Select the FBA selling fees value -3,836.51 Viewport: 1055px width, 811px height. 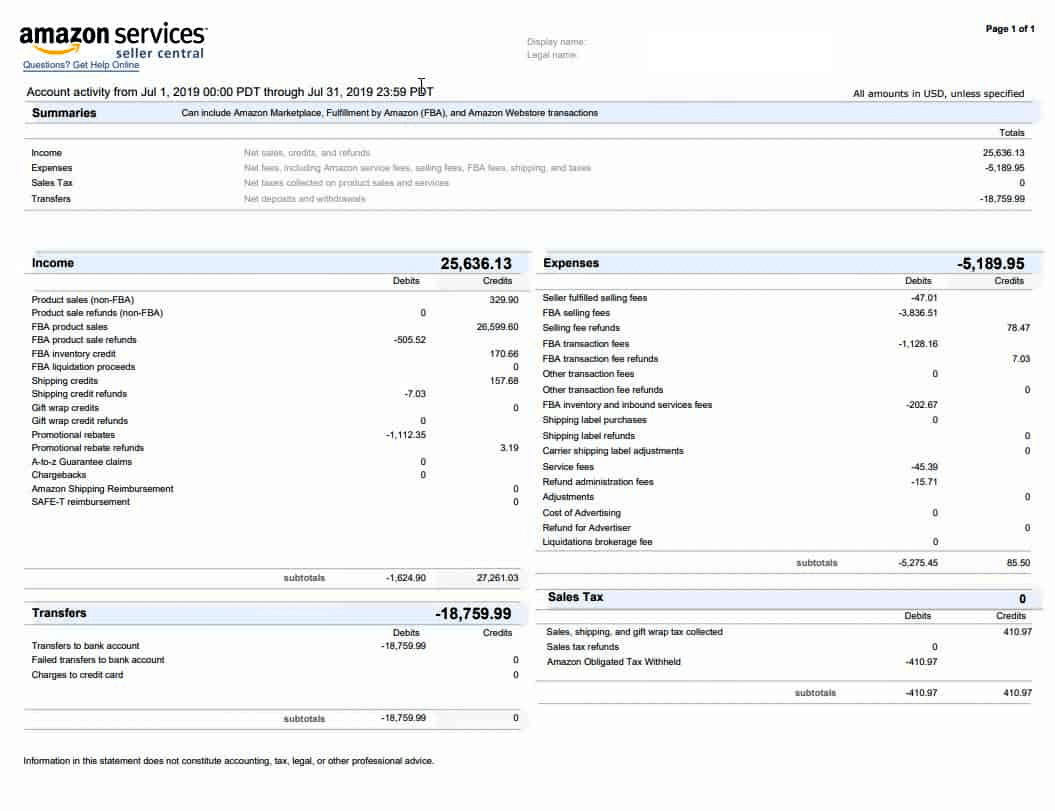pos(918,312)
